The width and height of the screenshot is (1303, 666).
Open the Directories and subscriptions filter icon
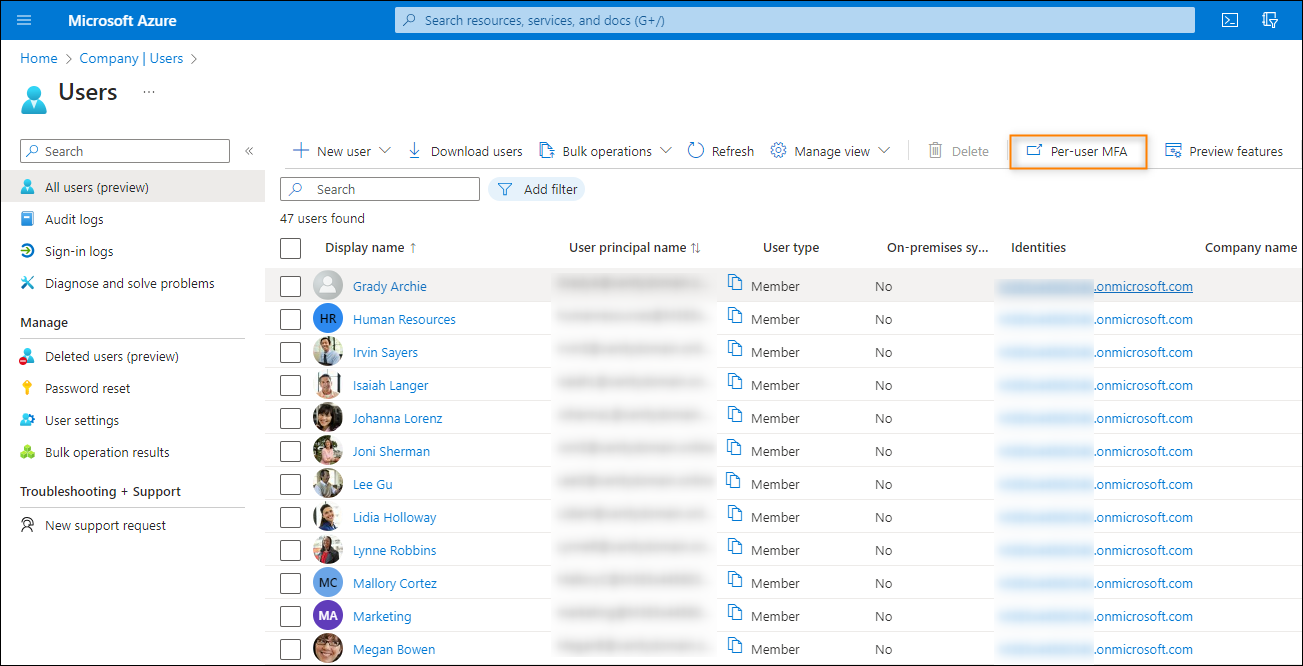tap(1270, 20)
